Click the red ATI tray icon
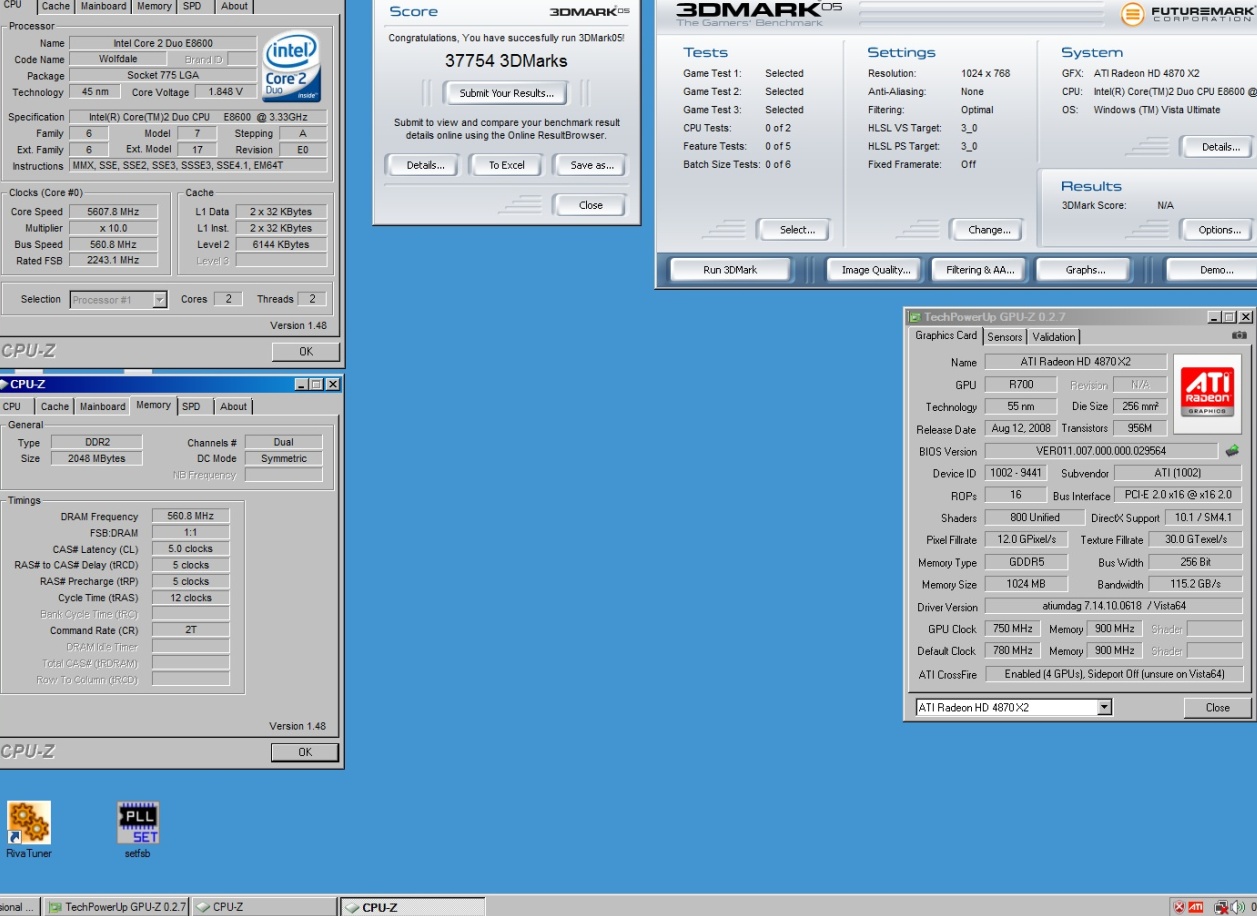The height and width of the screenshot is (916, 1257). click(1195, 907)
